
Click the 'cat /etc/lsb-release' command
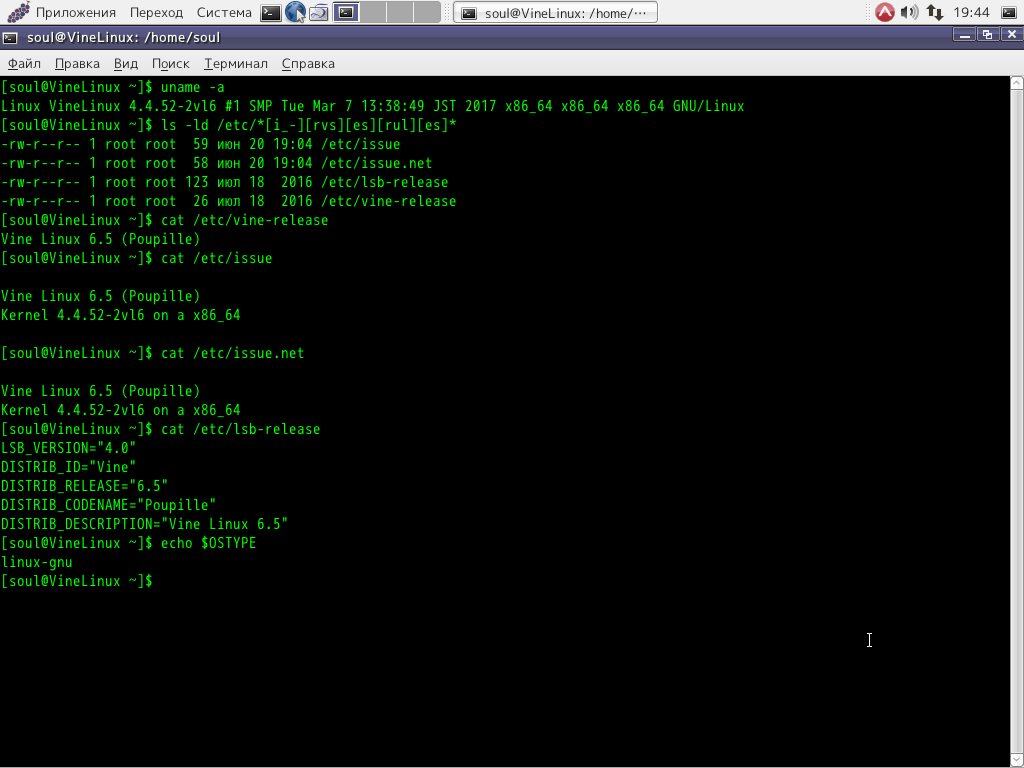click(x=241, y=429)
